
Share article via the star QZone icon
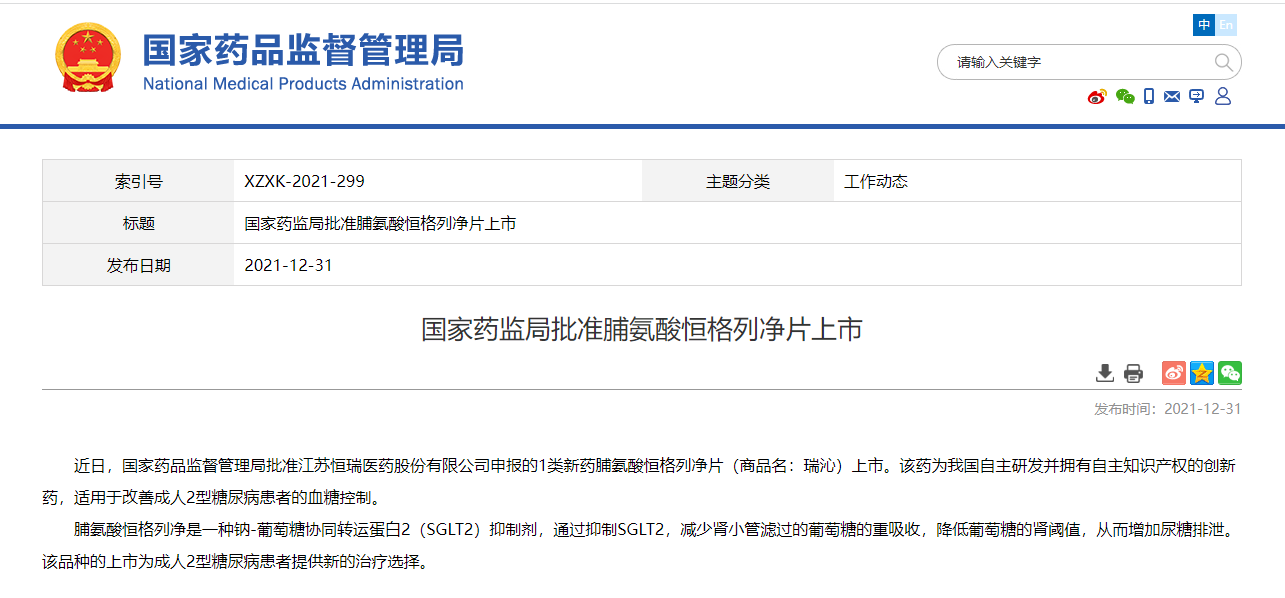point(1202,373)
